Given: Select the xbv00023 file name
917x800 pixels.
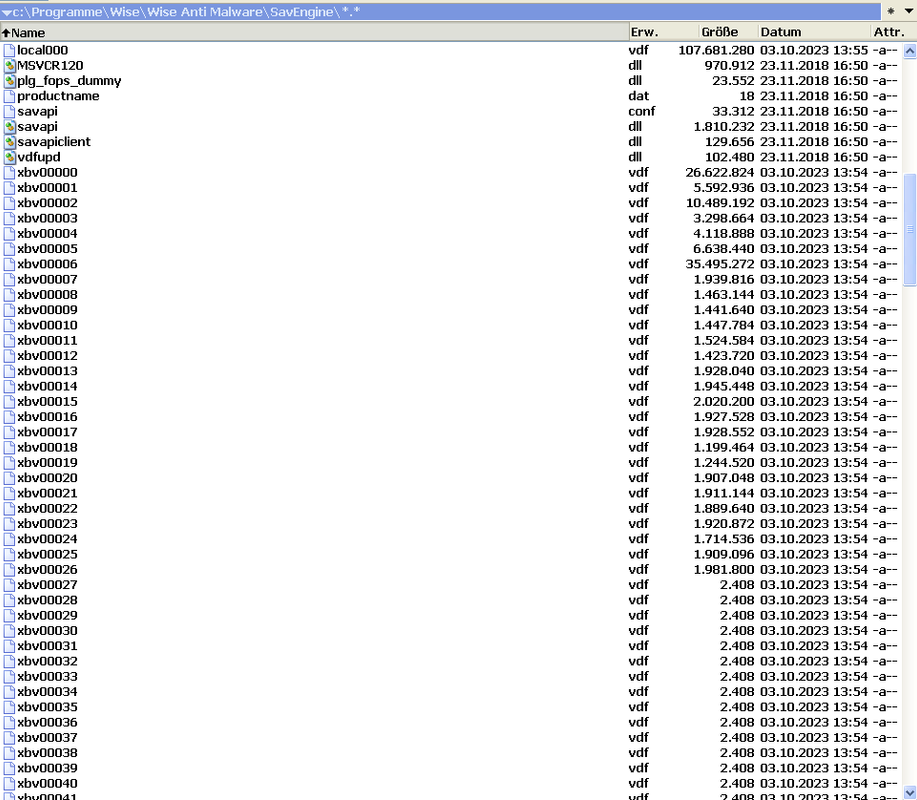Looking at the screenshot, I should point(47,523).
